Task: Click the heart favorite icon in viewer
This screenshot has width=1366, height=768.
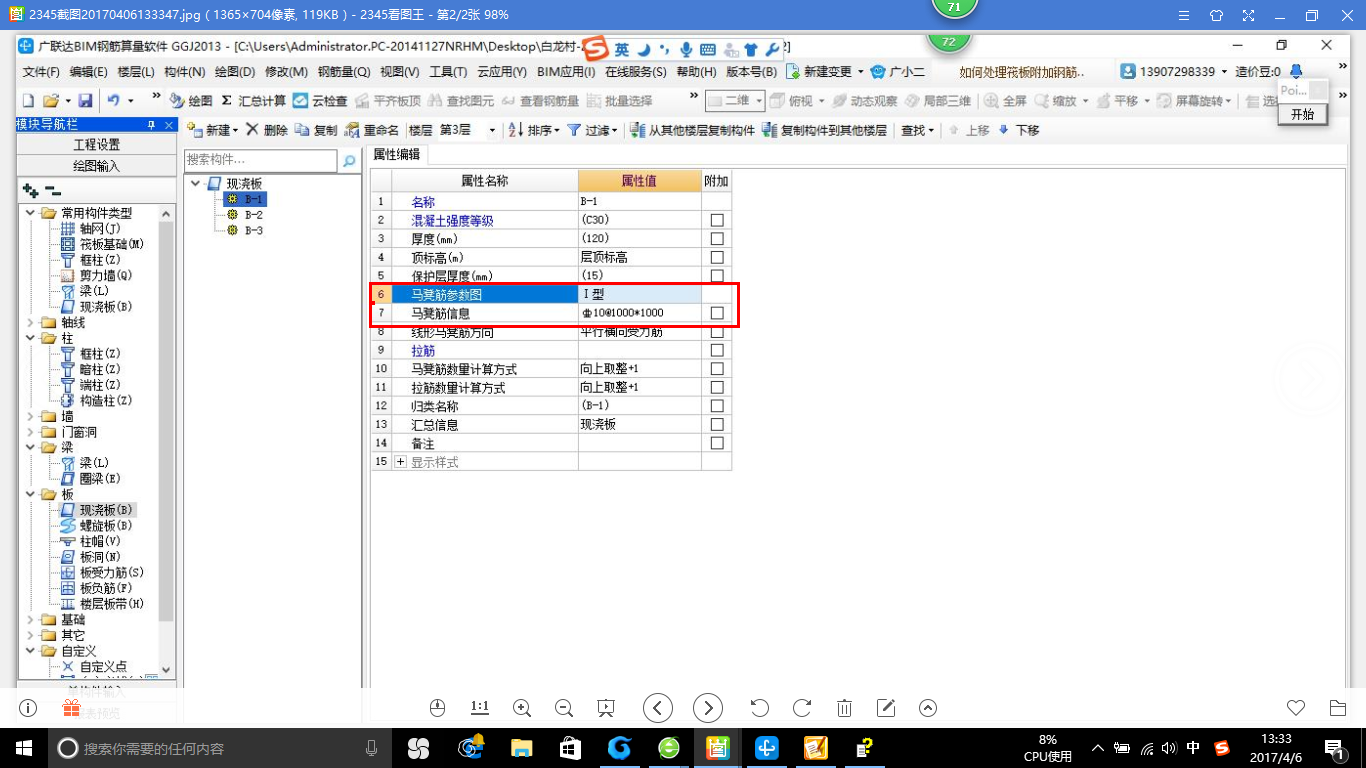Action: [1296, 708]
